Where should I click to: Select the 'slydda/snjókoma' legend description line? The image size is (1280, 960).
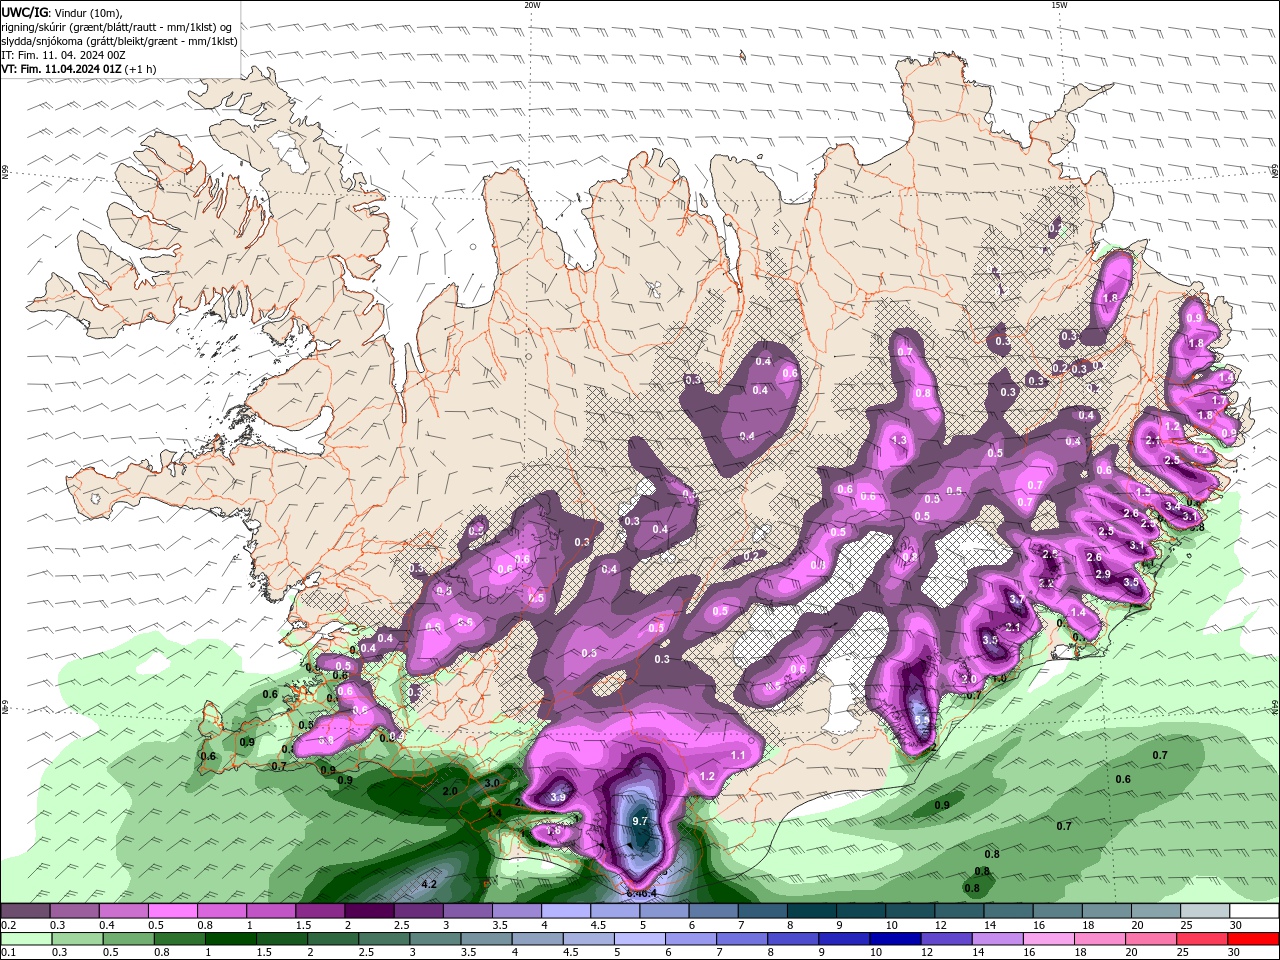point(119,41)
